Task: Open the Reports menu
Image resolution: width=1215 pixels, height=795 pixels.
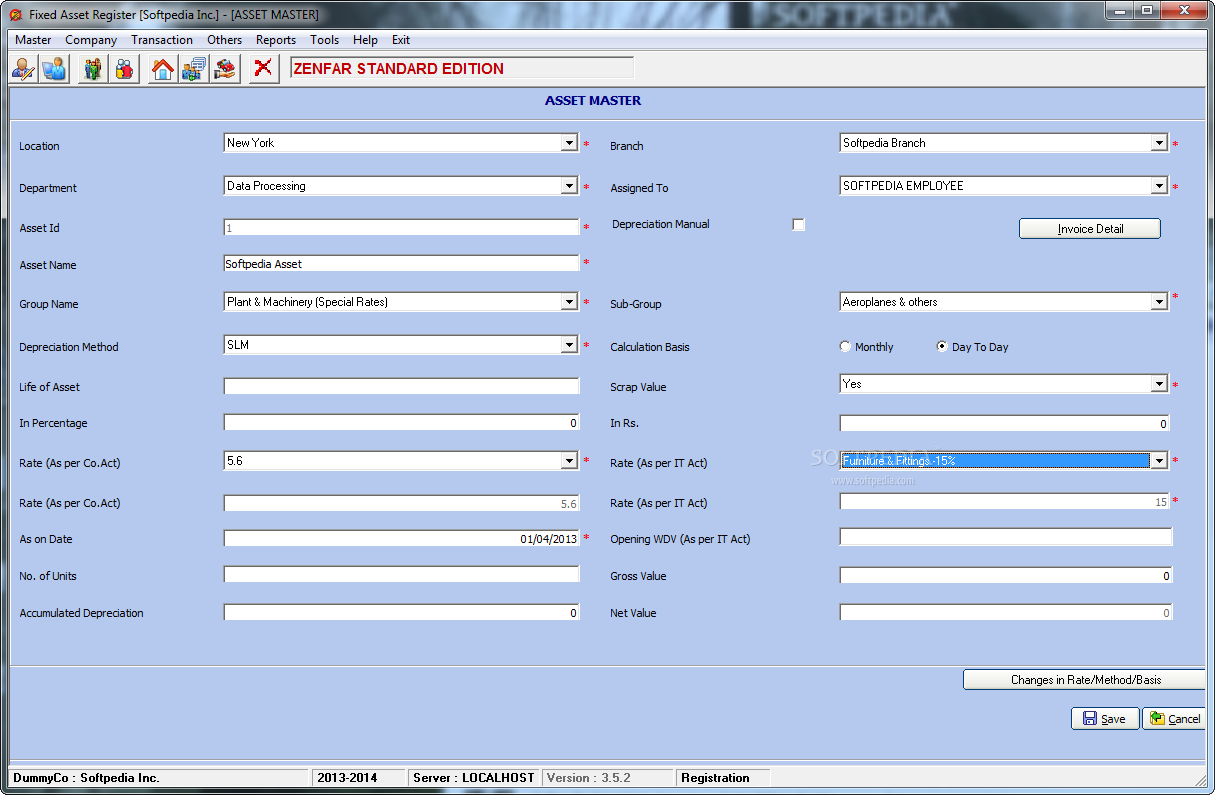Action: click(276, 40)
